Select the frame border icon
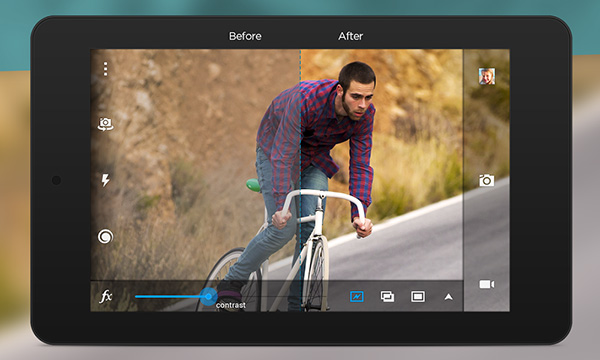 (417, 296)
